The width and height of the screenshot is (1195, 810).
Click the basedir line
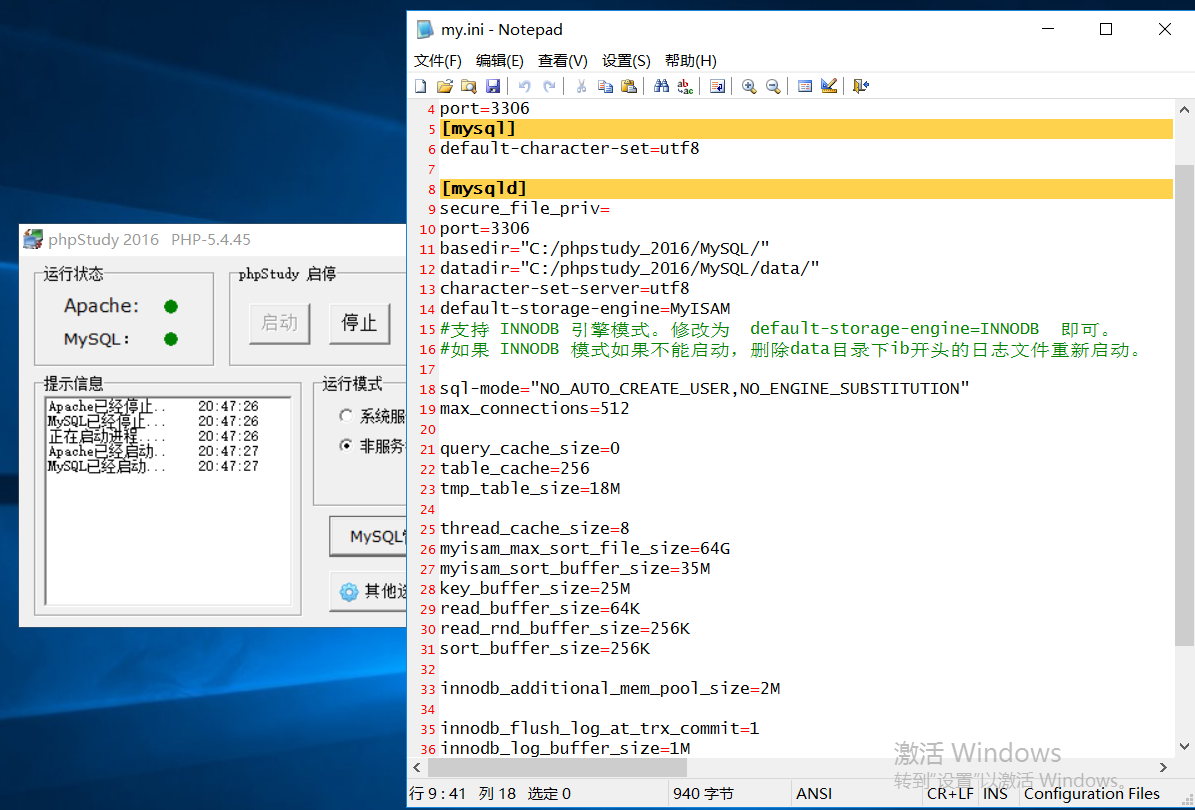pos(604,248)
